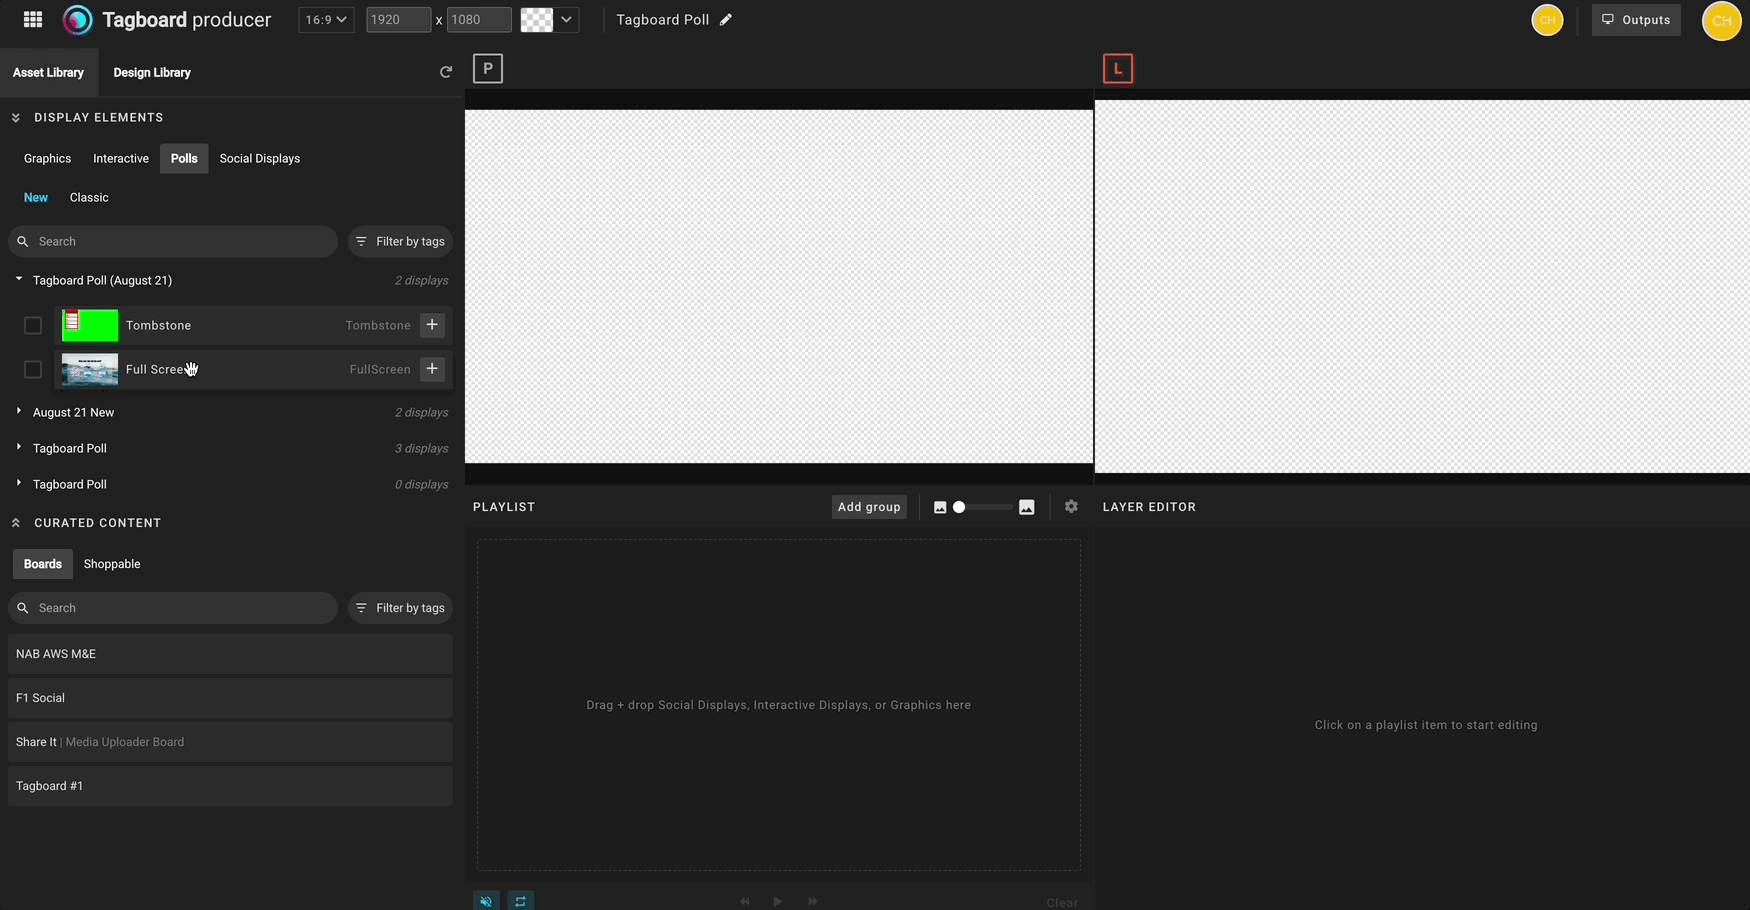Click the width field showing 1920

coord(398,20)
